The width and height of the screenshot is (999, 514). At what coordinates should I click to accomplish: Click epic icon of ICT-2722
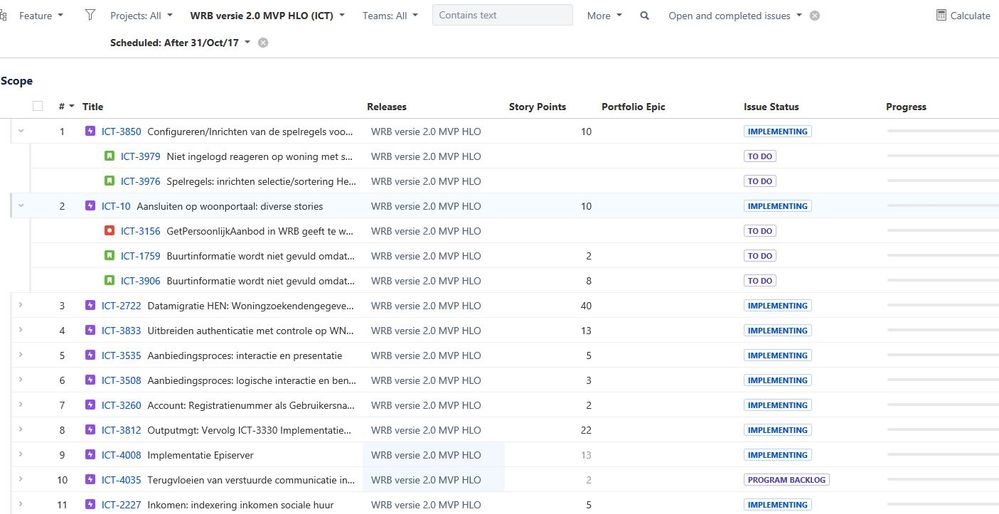90,305
